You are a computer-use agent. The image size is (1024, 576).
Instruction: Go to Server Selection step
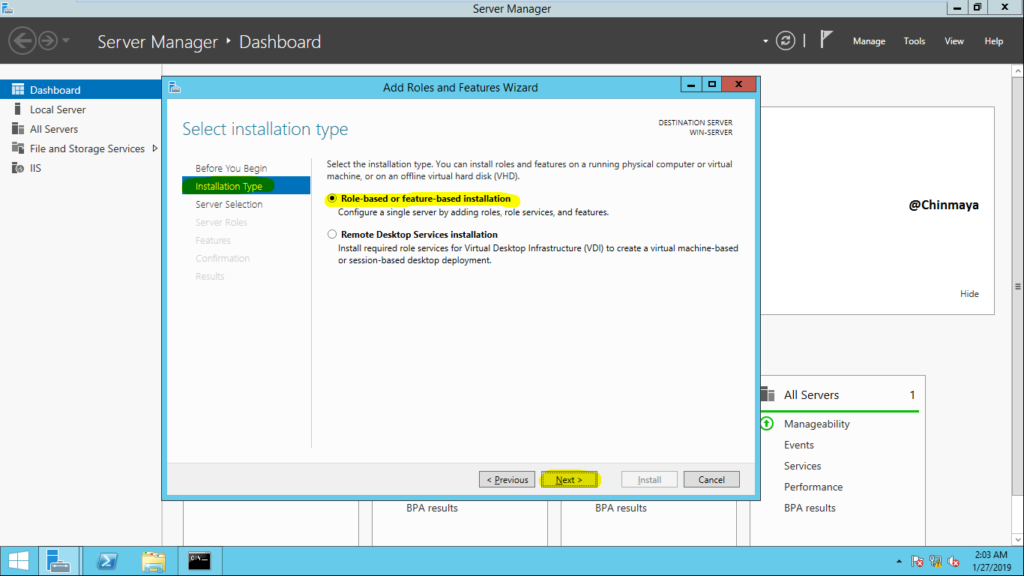pyautogui.click(x=229, y=204)
